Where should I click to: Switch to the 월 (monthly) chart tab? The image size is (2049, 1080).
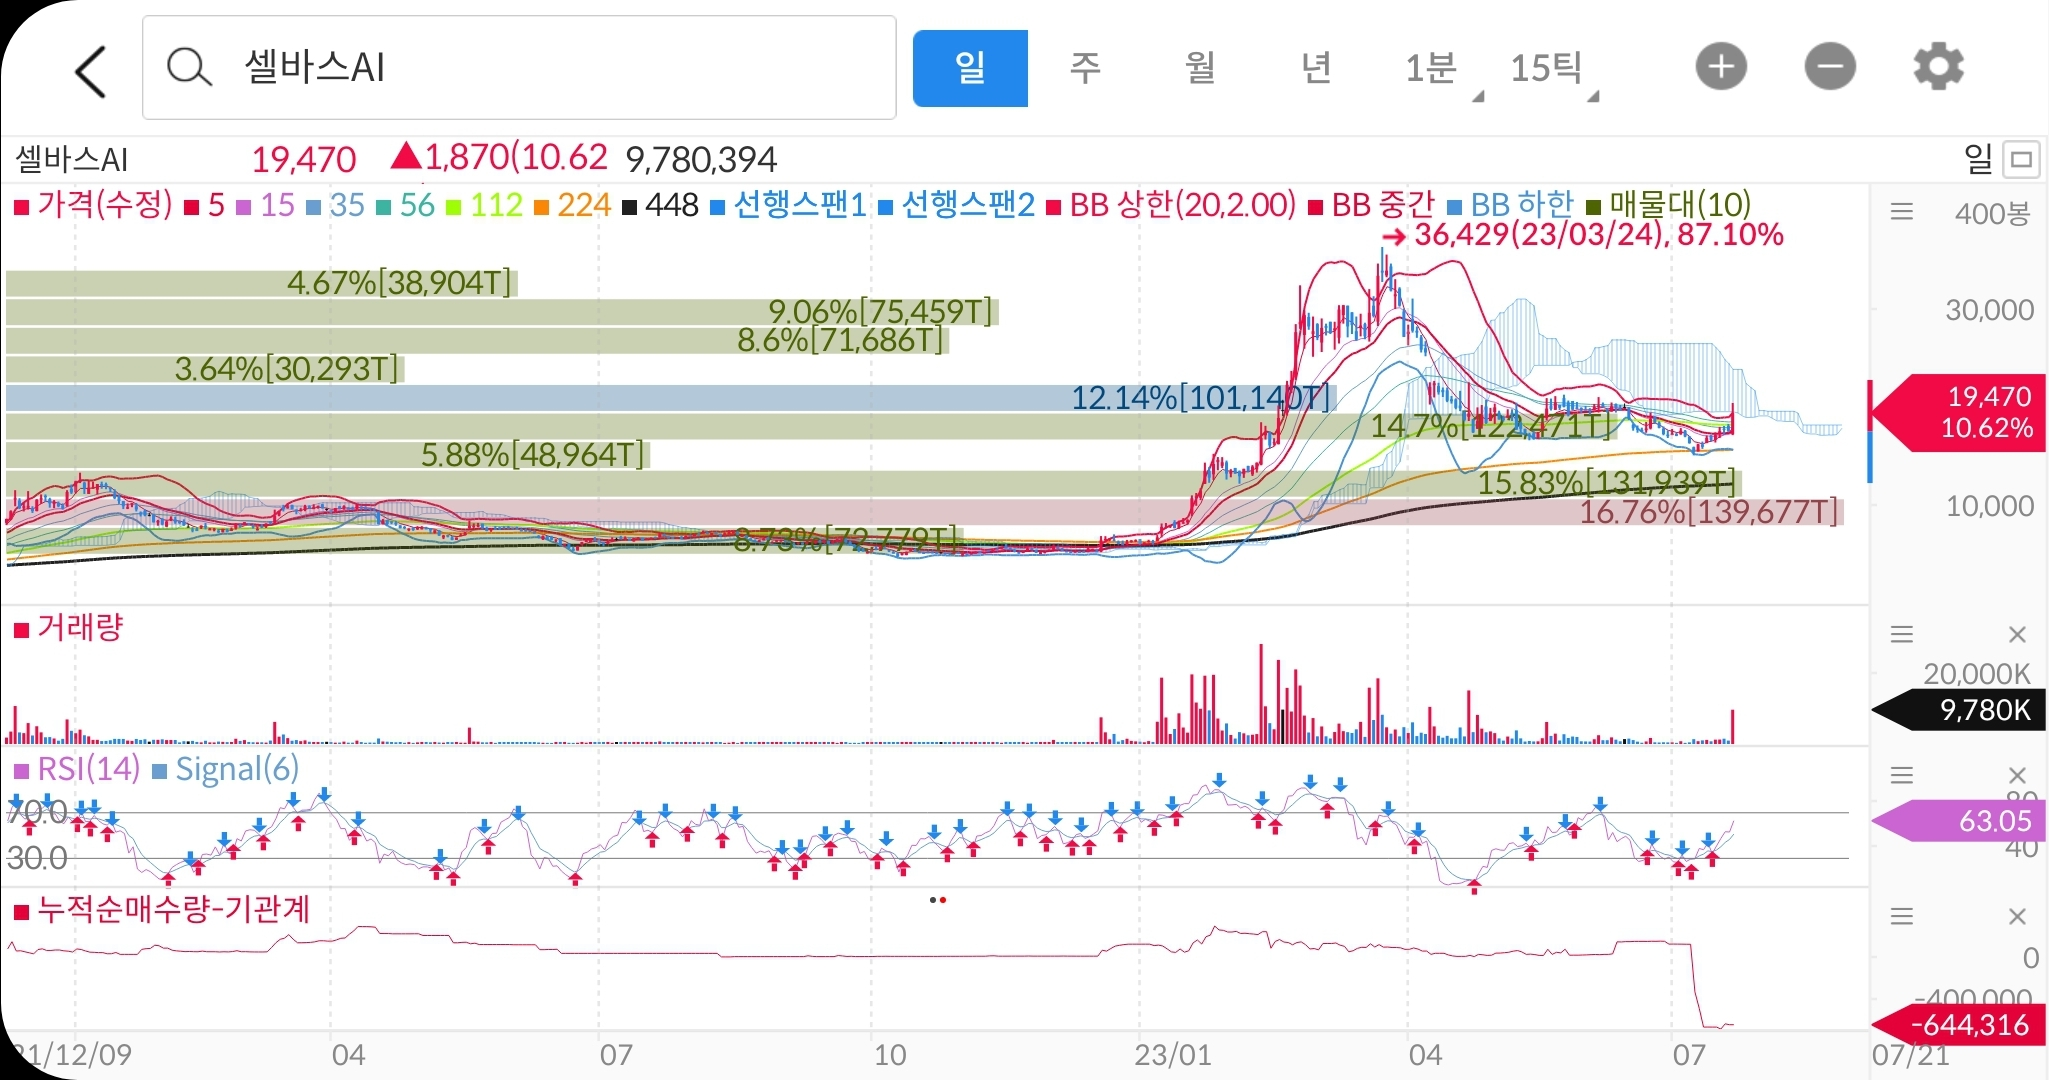[x=1200, y=68]
